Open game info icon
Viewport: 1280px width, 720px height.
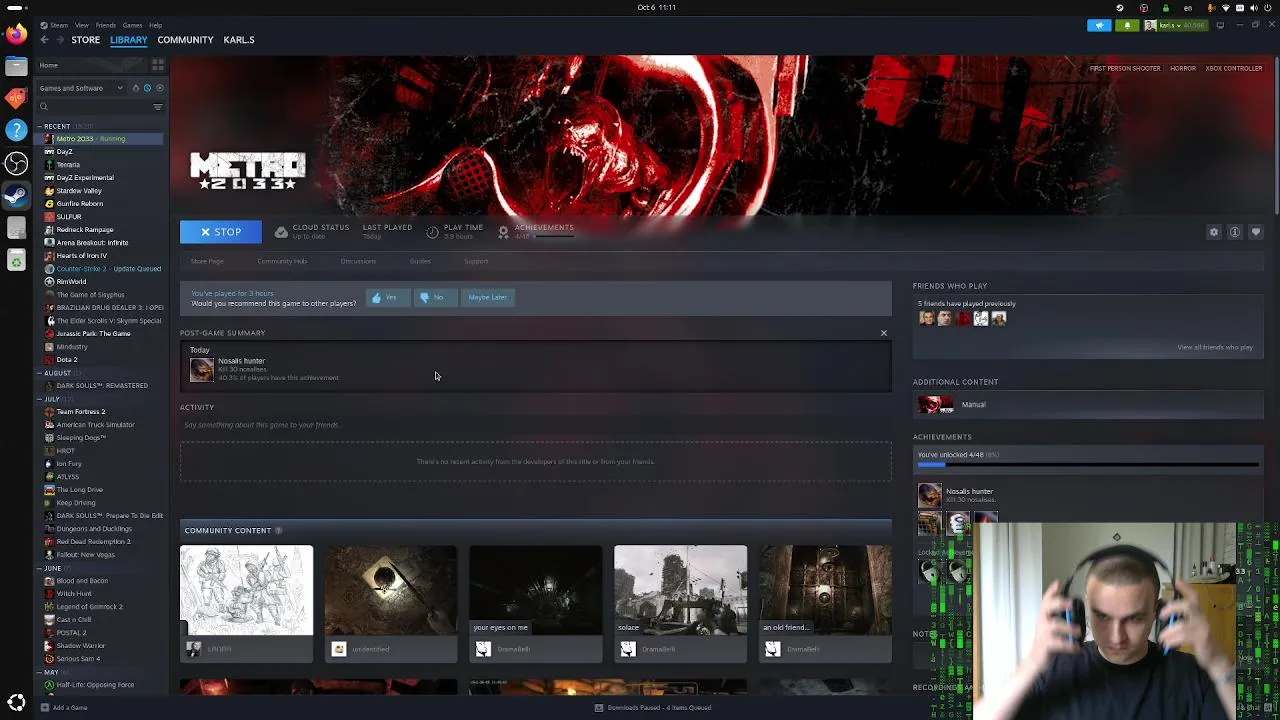pyautogui.click(x=1235, y=232)
